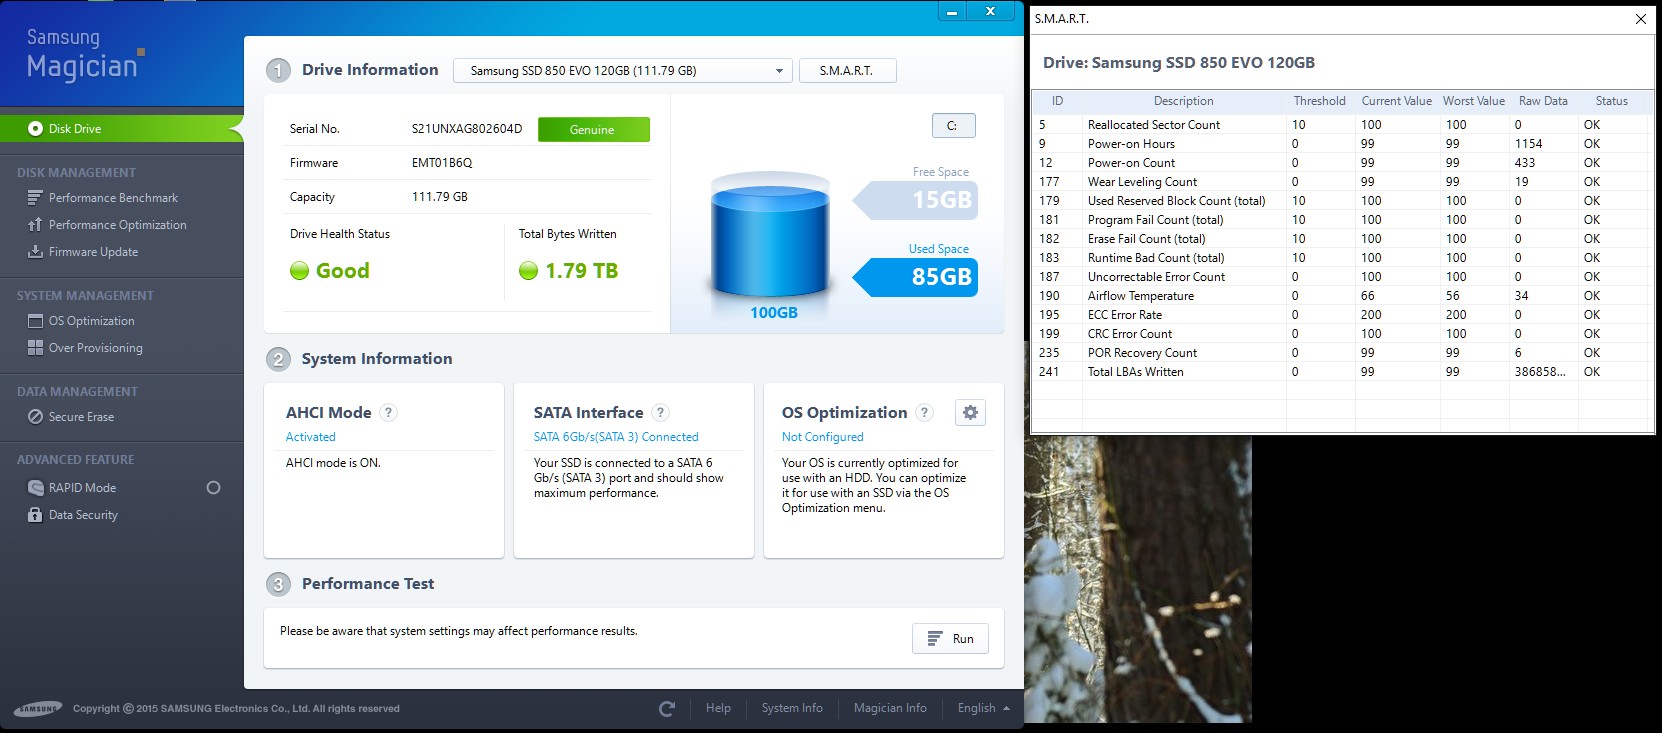Screen dimensions: 1662x733
Task: Select Used Reserved Block Count (total) row
Action: (1342, 201)
